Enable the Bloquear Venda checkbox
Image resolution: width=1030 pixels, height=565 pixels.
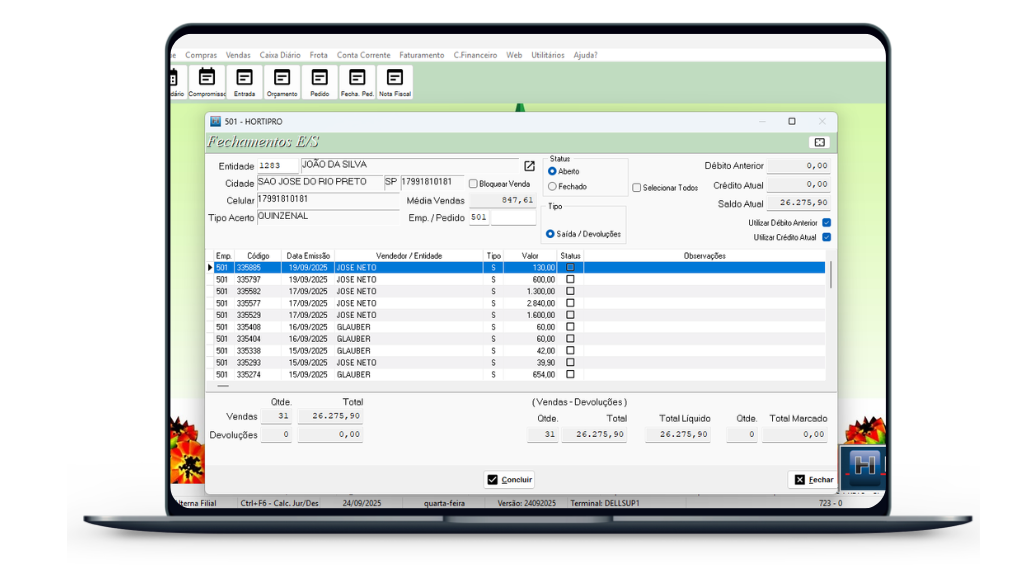[474, 184]
